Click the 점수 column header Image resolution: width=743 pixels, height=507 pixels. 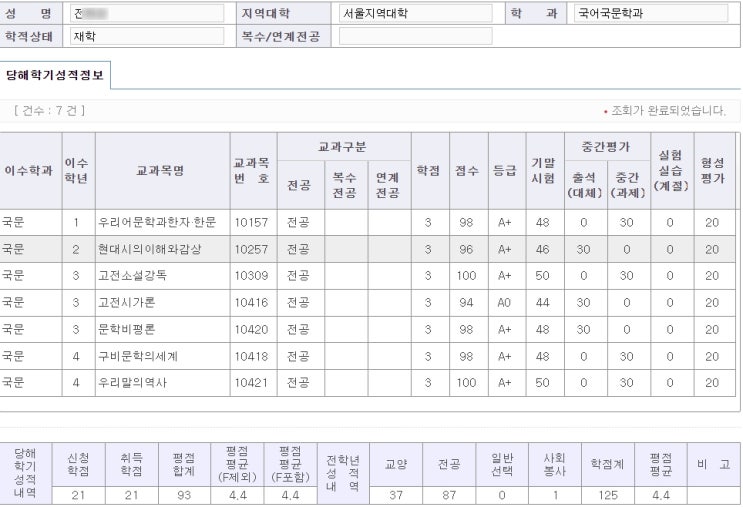(469, 171)
